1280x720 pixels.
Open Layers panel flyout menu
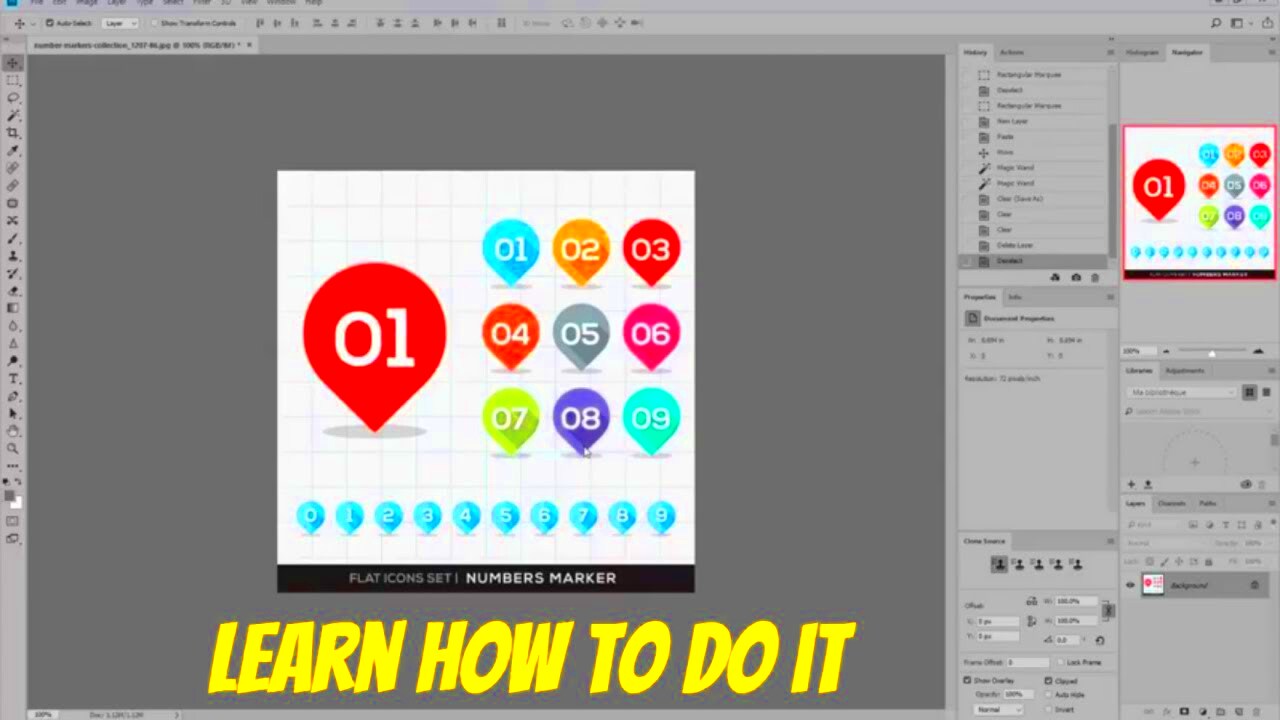(x=1272, y=503)
